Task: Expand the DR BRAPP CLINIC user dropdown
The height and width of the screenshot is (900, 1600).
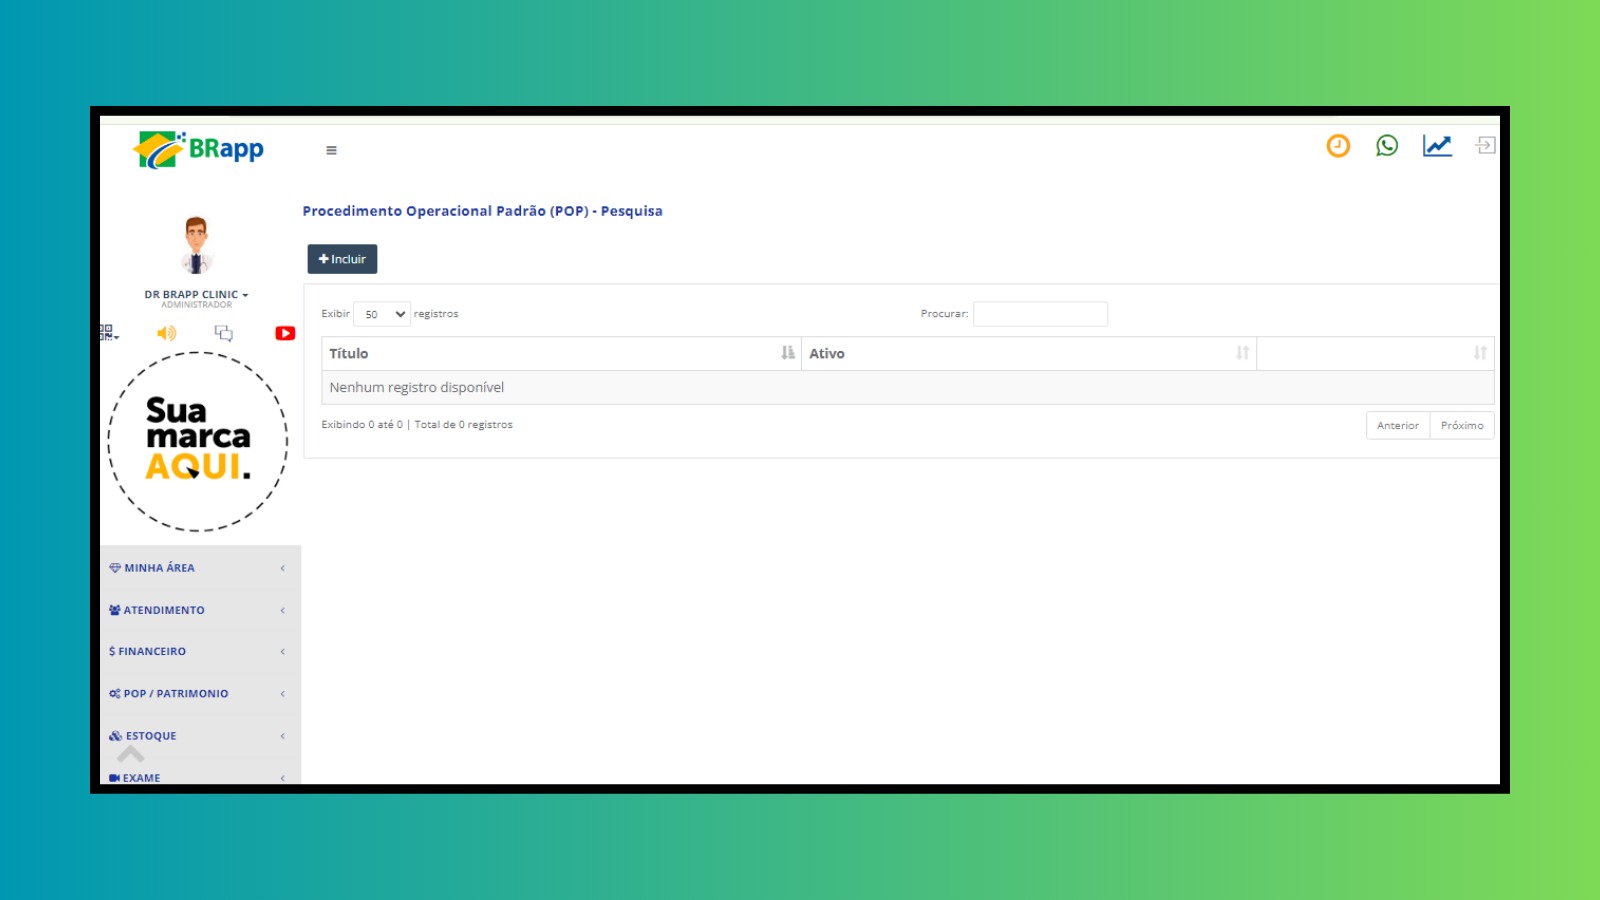Action: (x=196, y=295)
